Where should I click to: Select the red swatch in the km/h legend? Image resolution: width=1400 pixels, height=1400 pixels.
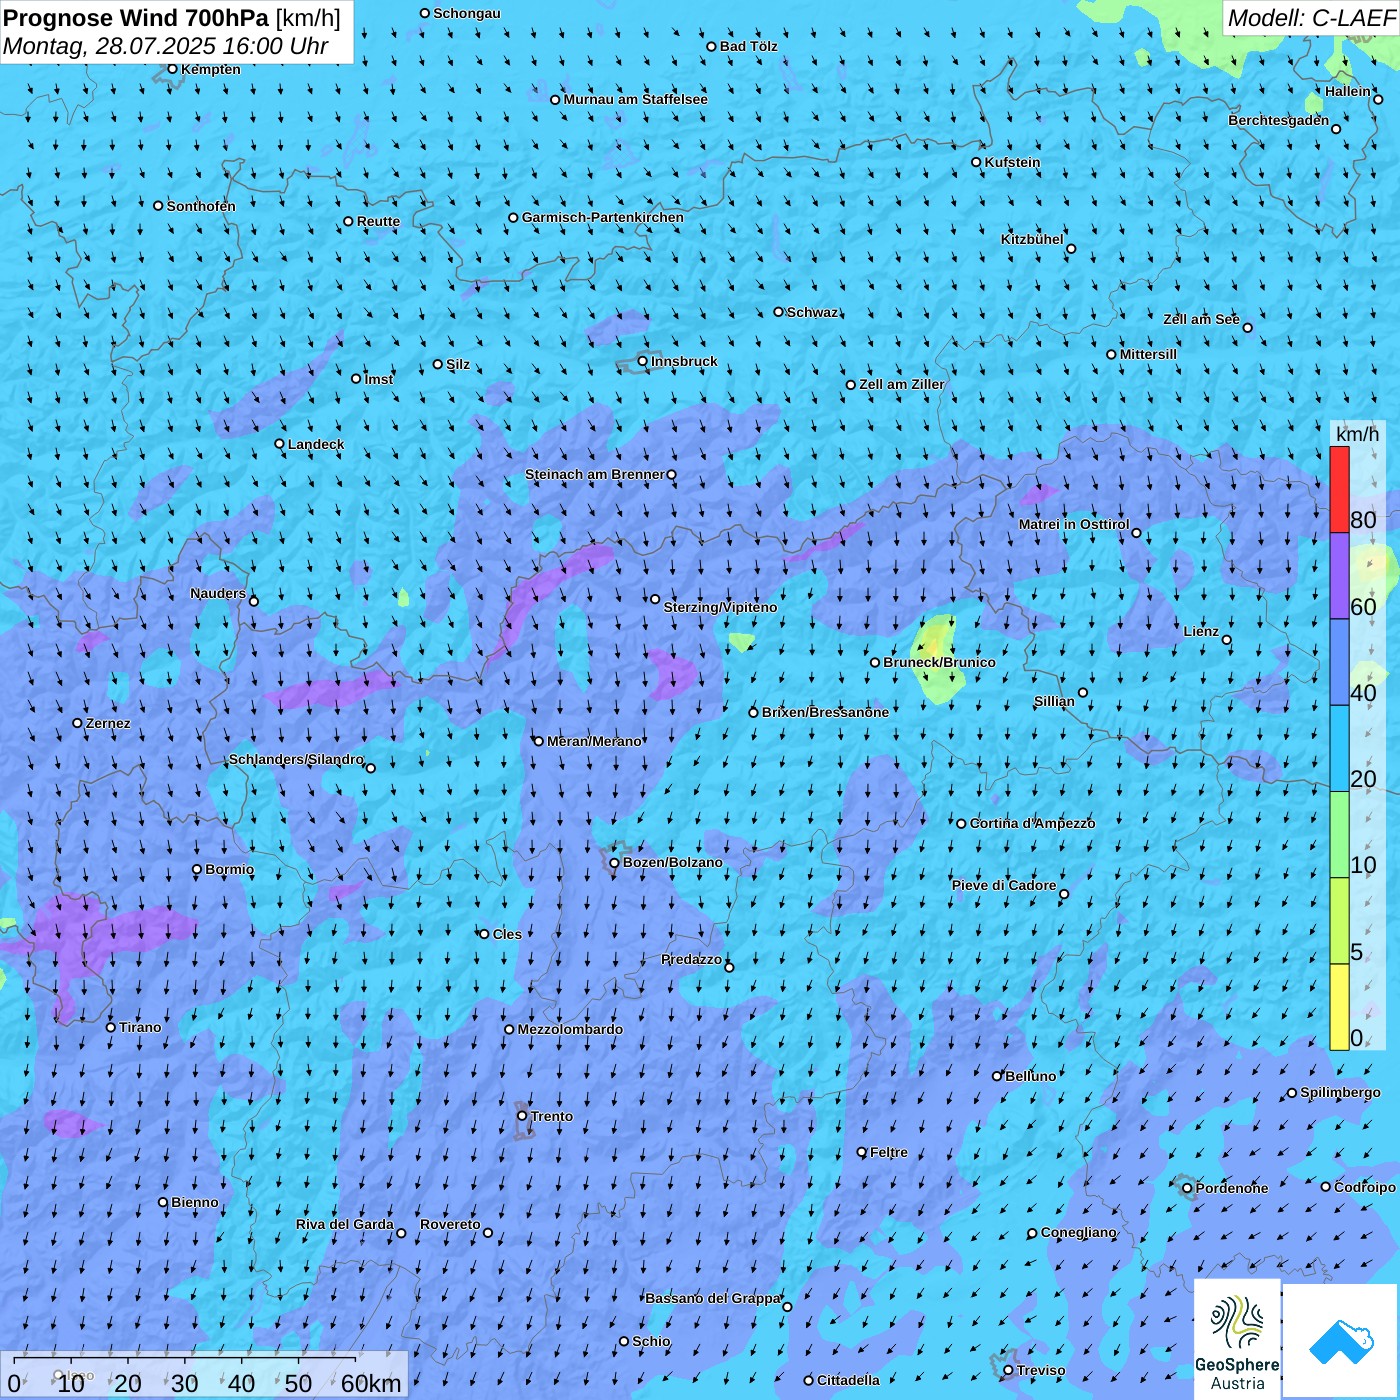point(1339,489)
